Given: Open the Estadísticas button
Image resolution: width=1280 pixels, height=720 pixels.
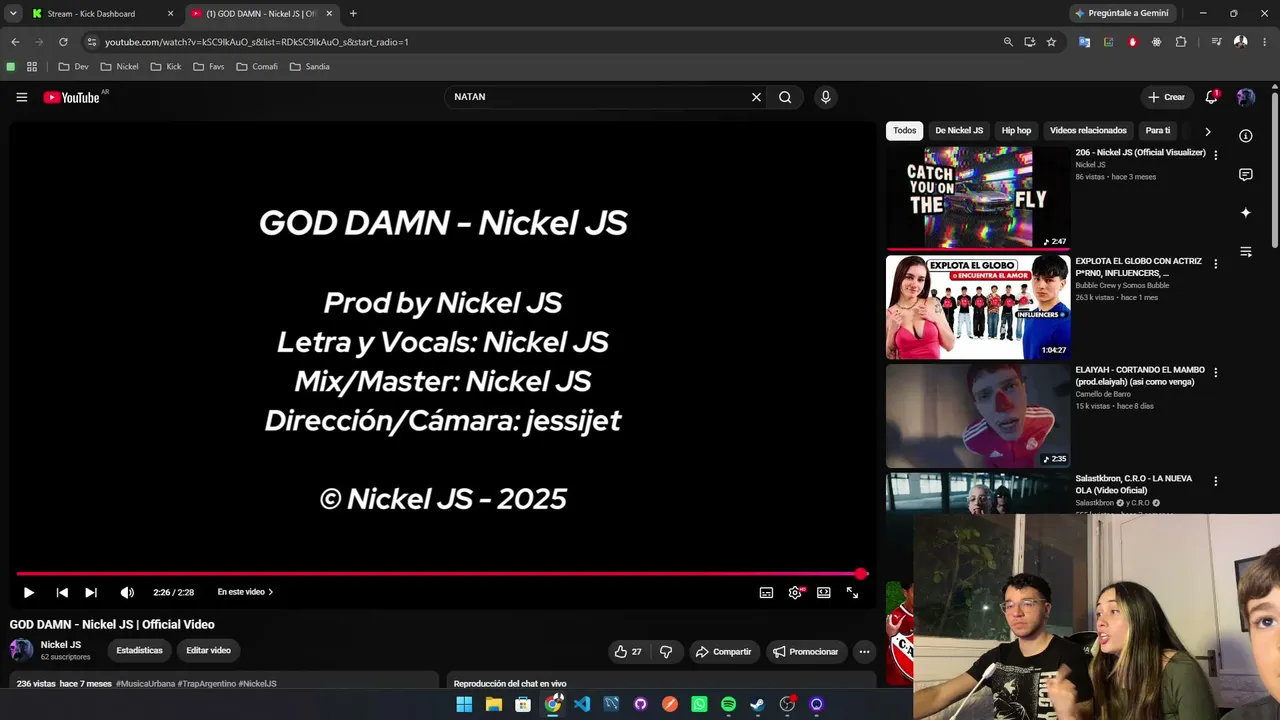Looking at the screenshot, I should coord(139,650).
